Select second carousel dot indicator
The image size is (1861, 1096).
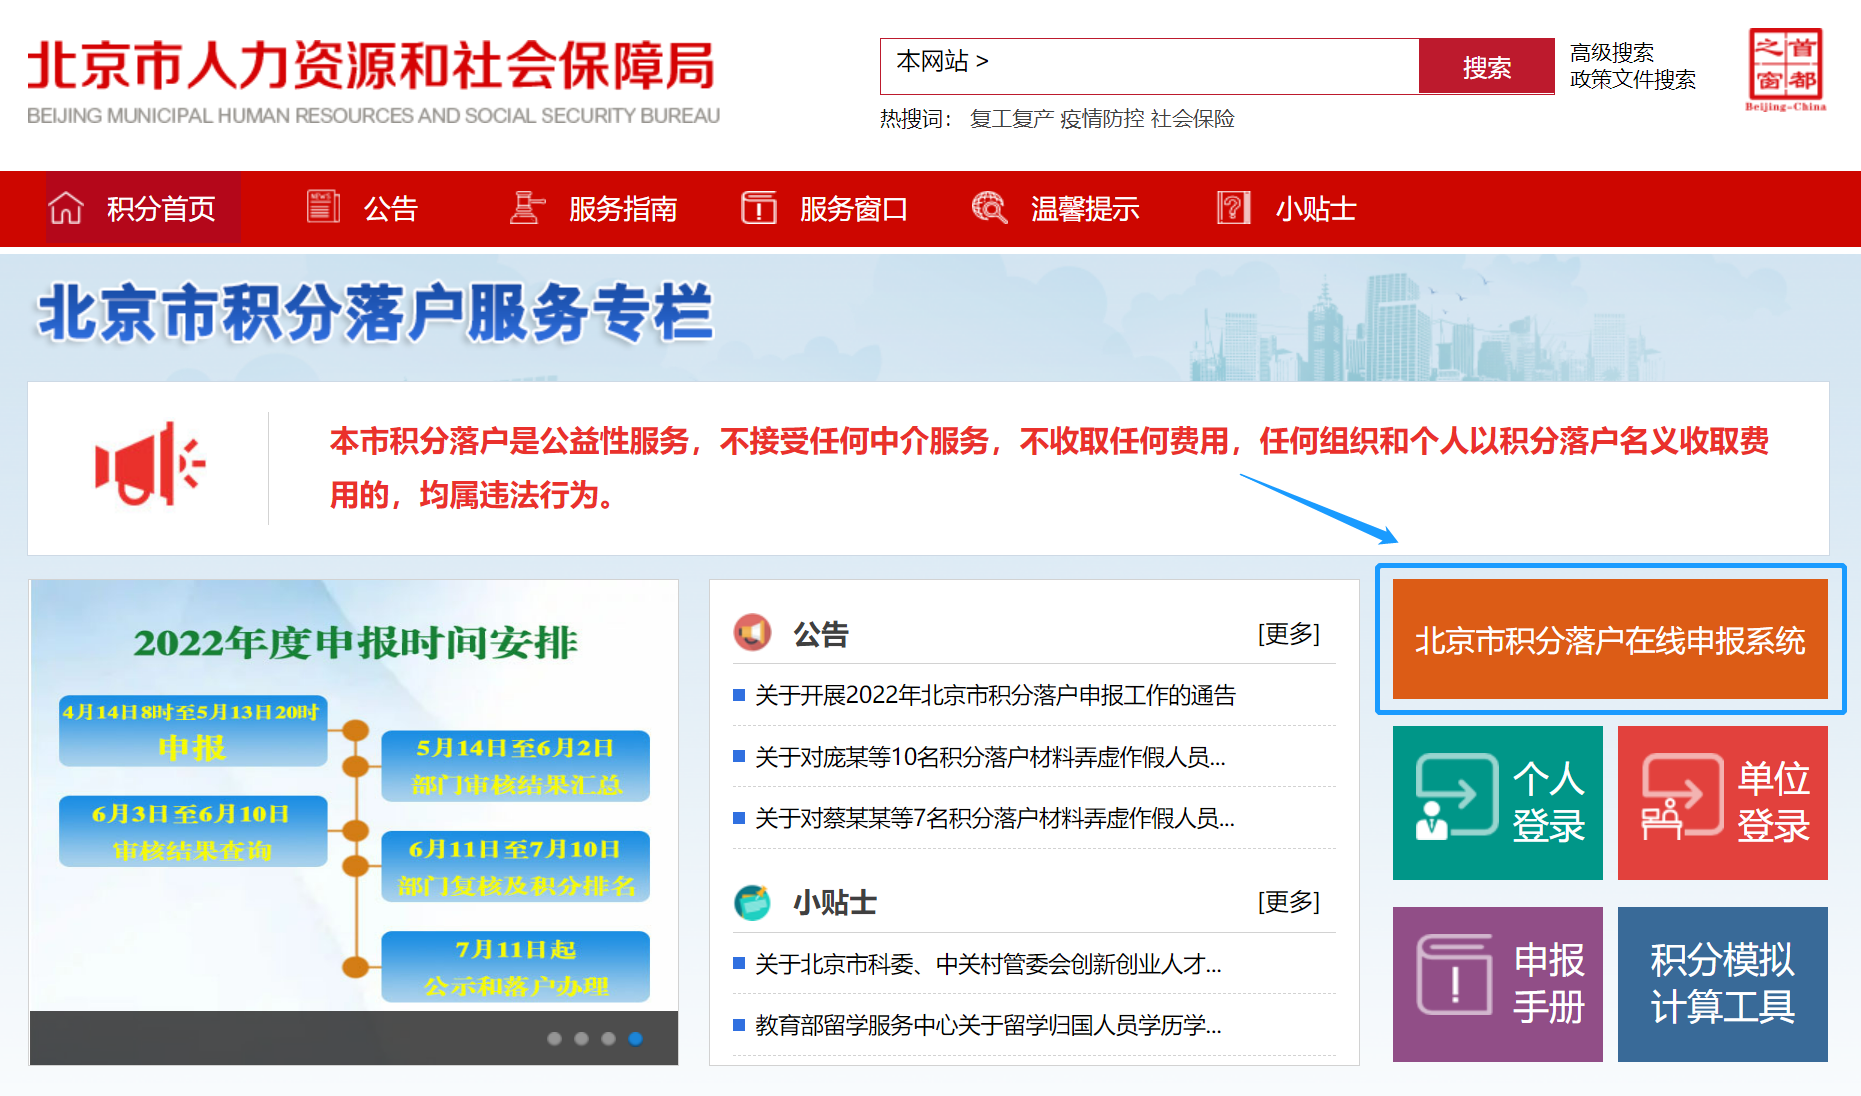click(581, 1039)
